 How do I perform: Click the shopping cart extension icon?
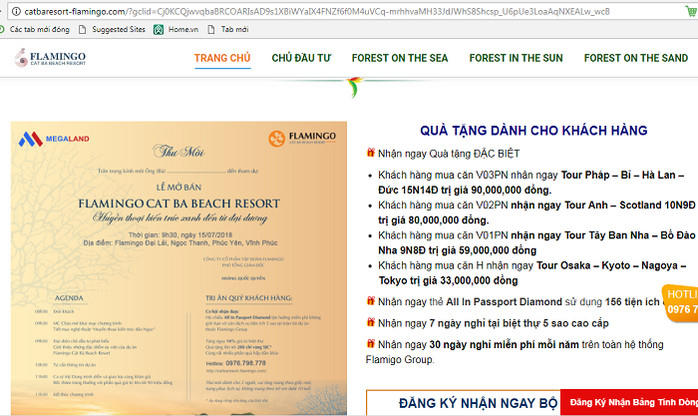coord(691,12)
